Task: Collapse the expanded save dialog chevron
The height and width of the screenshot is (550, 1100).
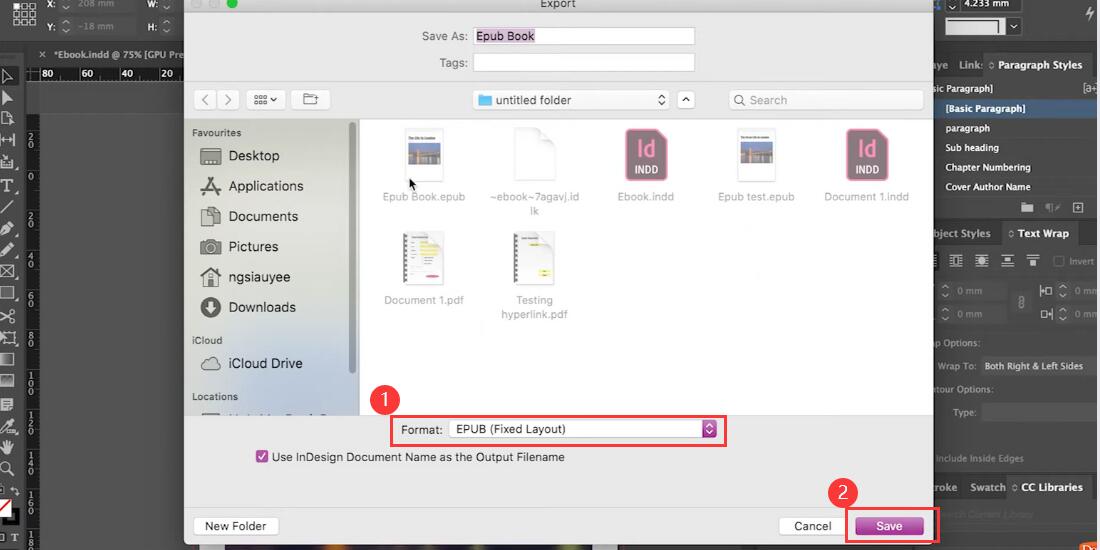Action: click(x=687, y=100)
